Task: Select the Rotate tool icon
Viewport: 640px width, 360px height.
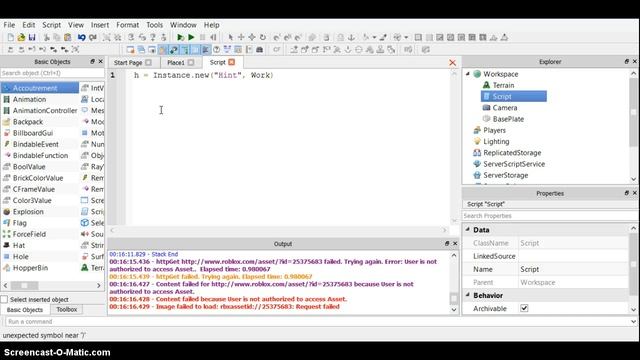Action: pos(263,38)
